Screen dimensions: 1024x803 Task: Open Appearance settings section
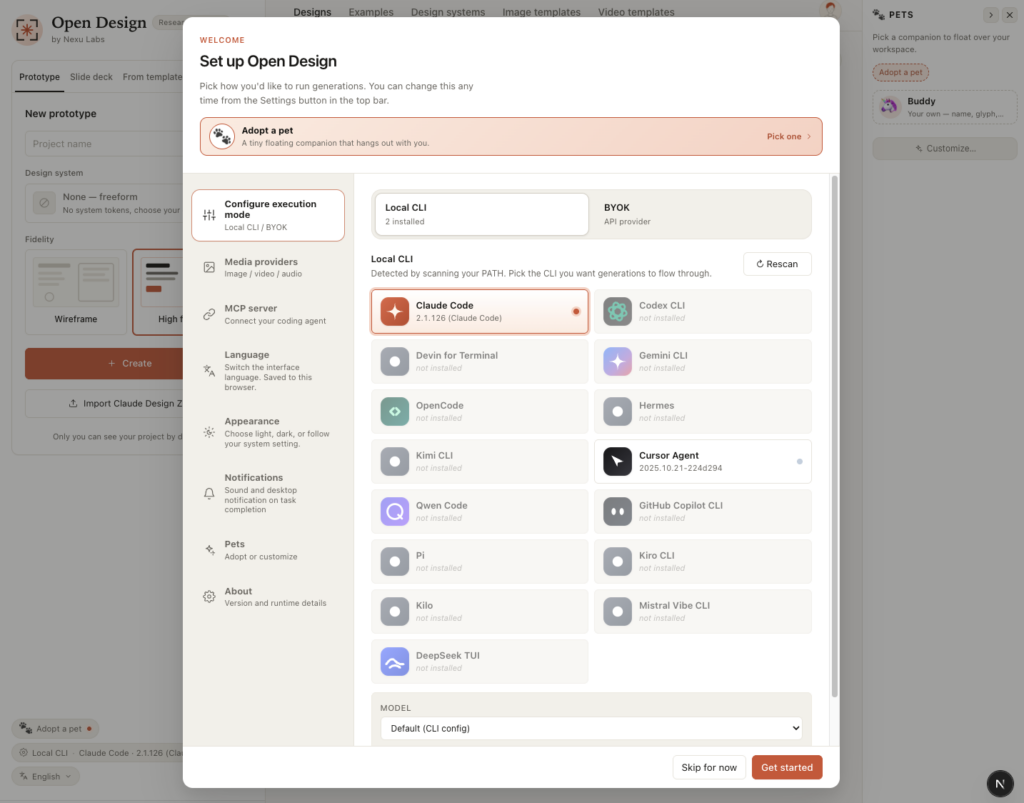[x=268, y=432]
